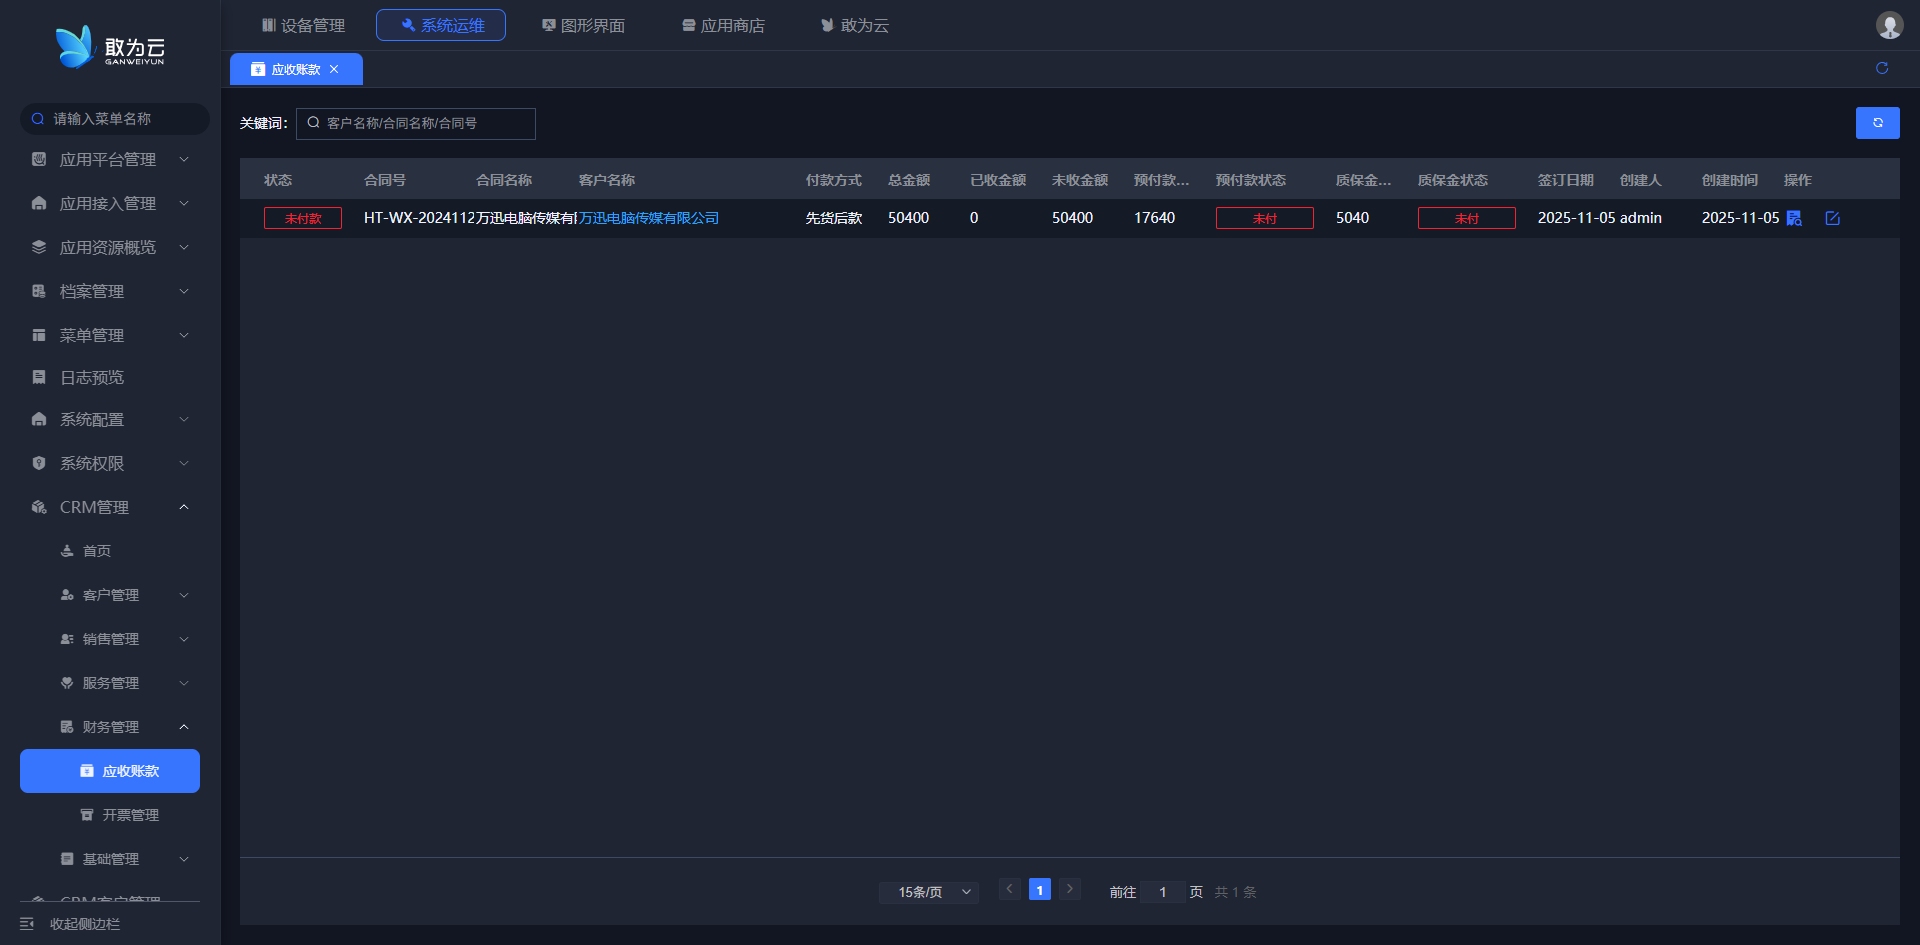The image size is (1920, 945).
Task: Click contract number HT-WX-2024112 cell
Action: coord(419,218)
